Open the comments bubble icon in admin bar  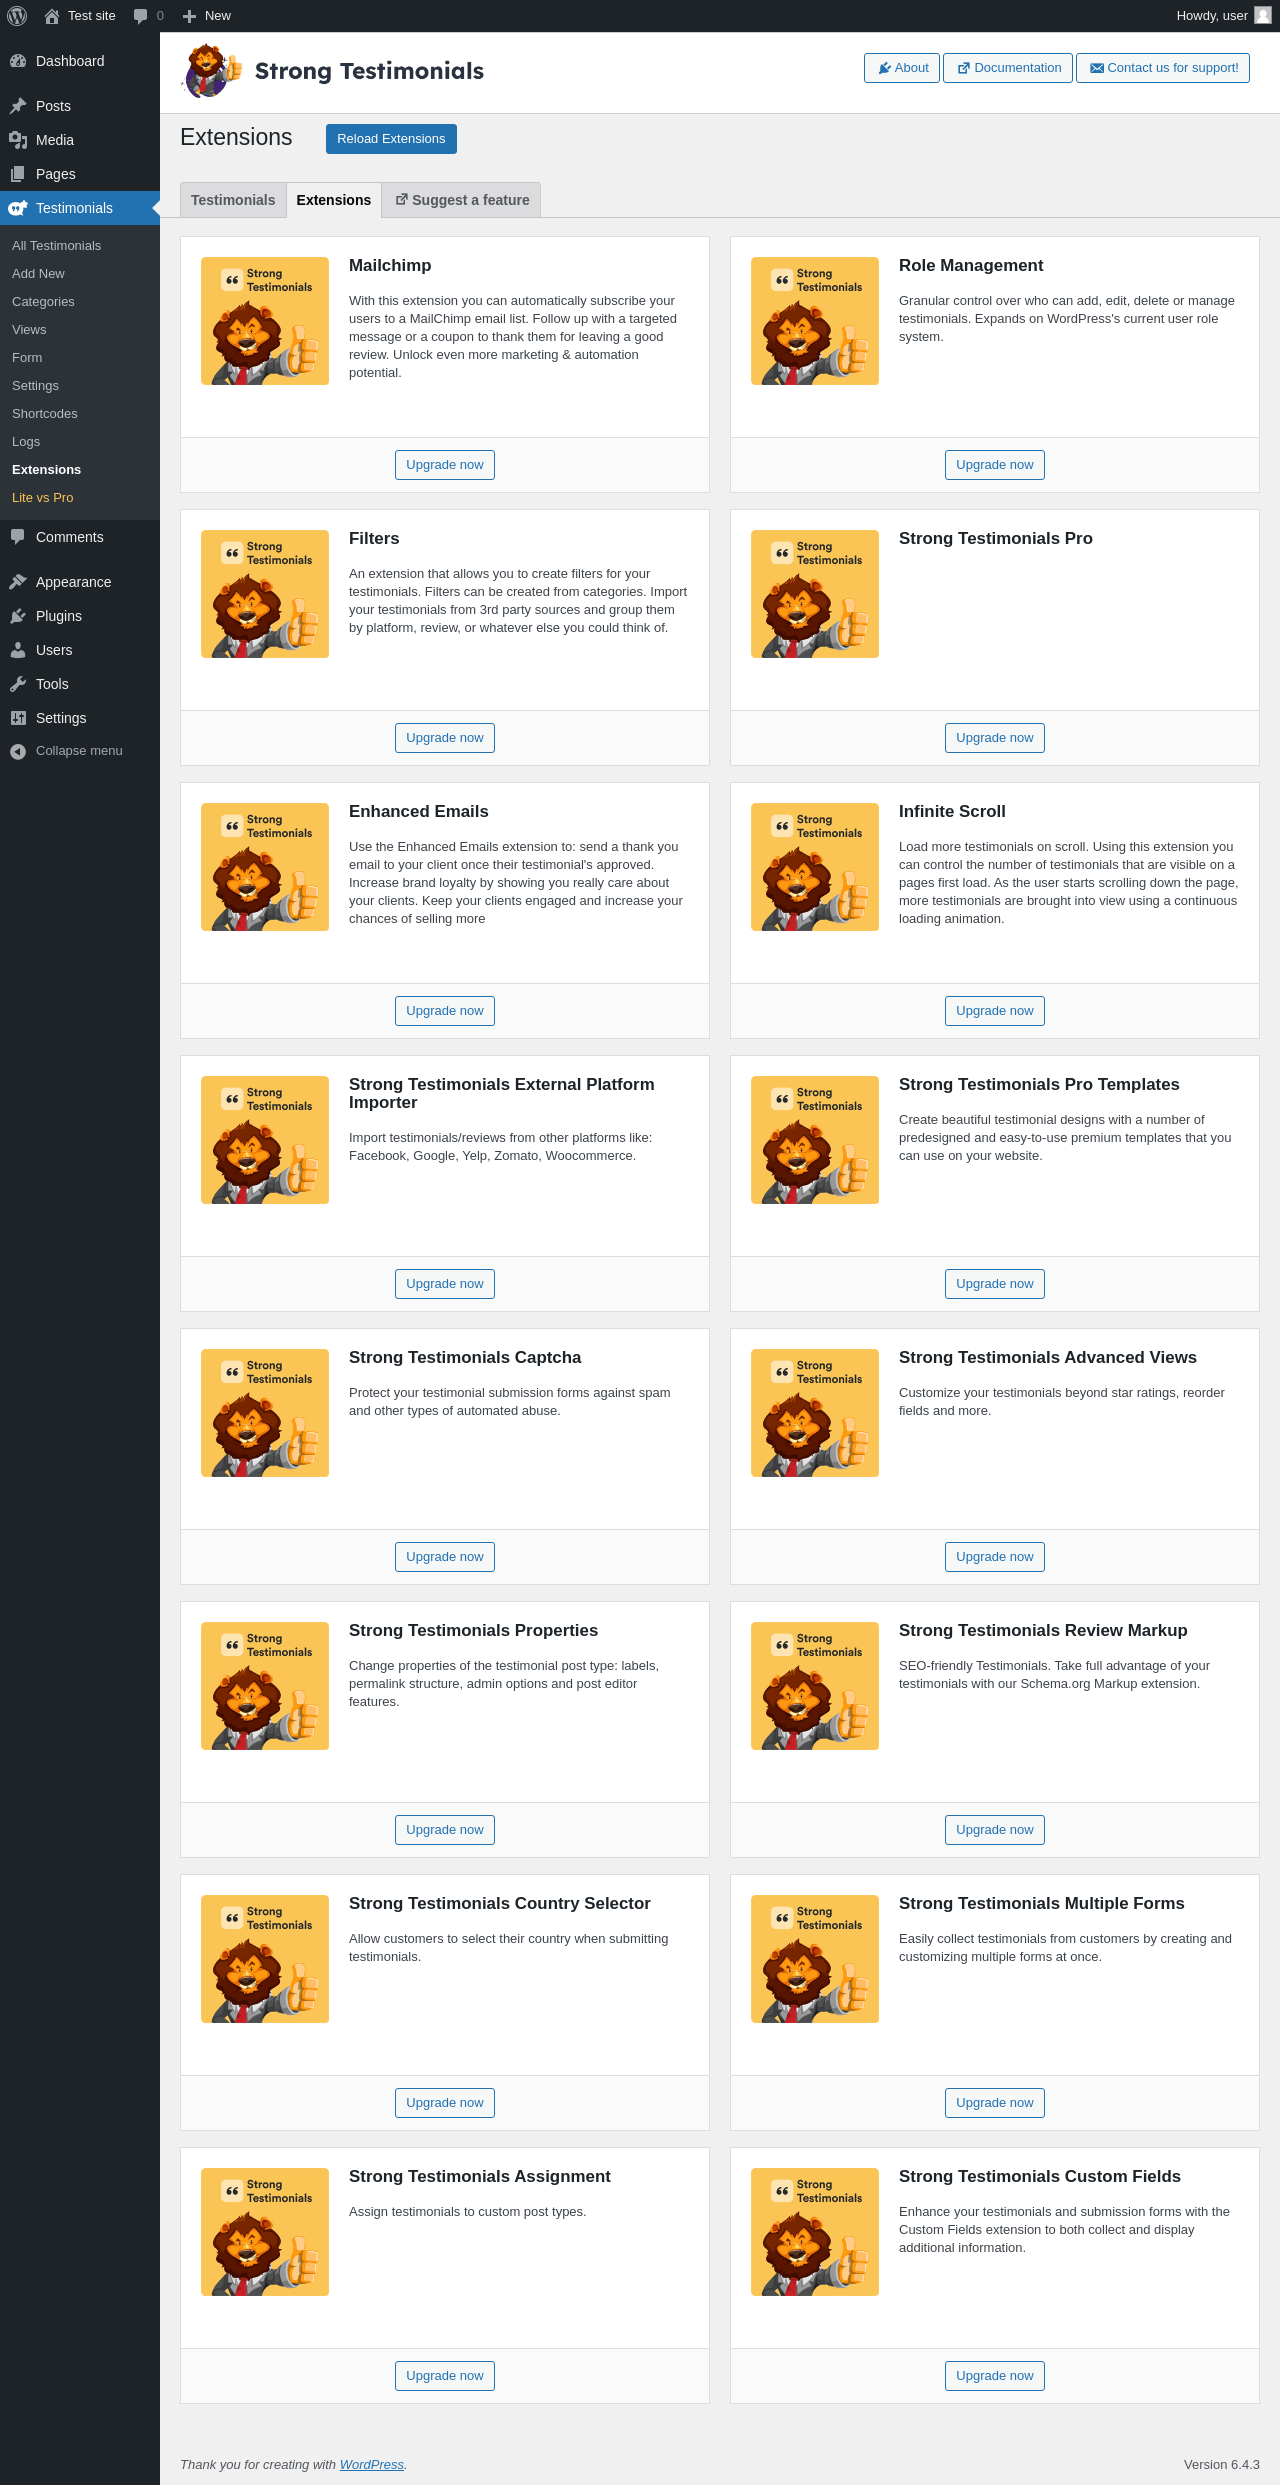(x=140, y=16)
